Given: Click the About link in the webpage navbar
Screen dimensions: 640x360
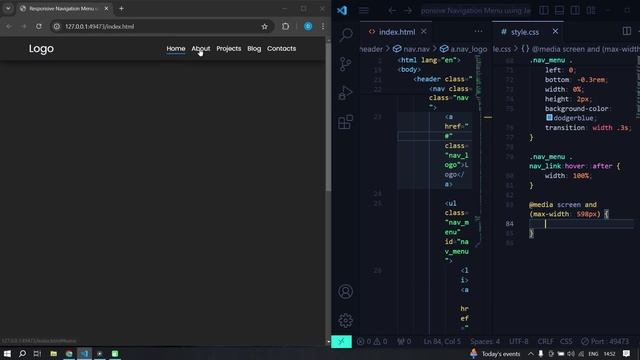Looking at the screenshot, I should (201, 49).
